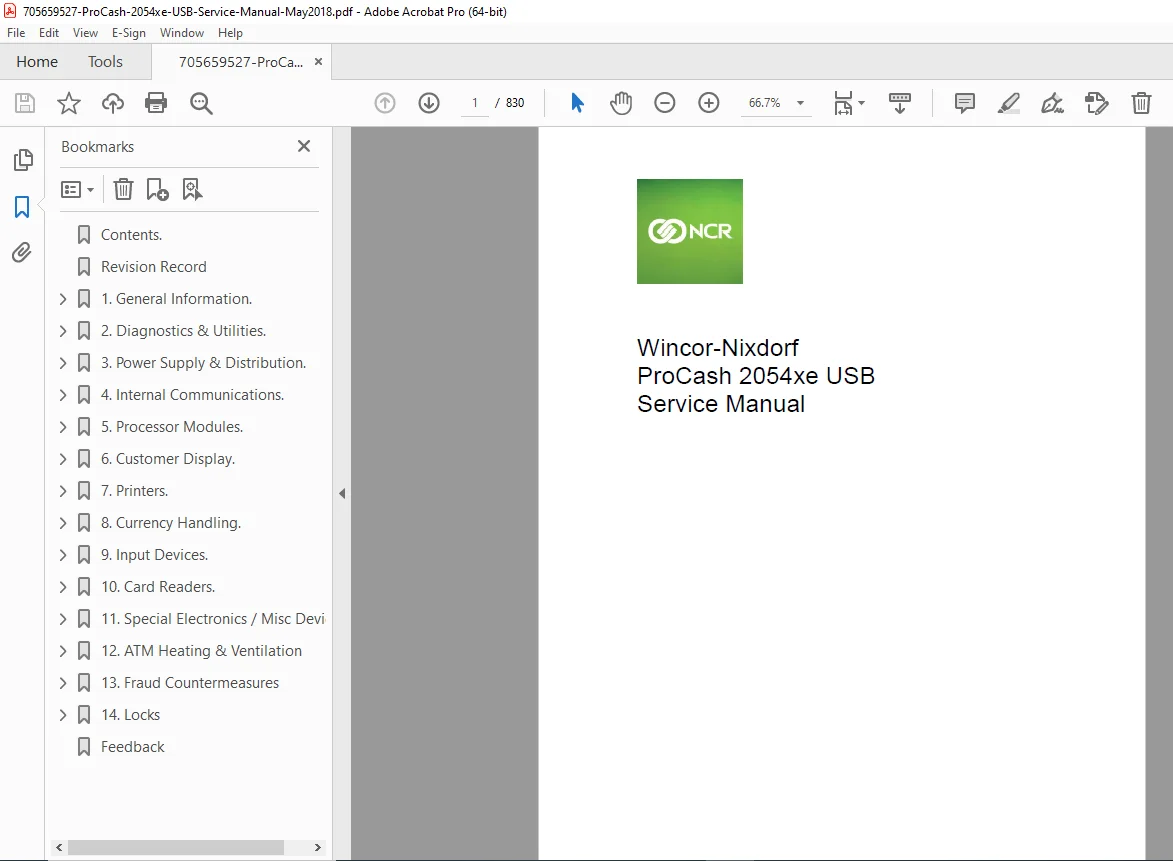Image resolution: width=1173 pixels, height=861 pixels.
Task: Go to the previous page arrow
Action: pos(385,103)
